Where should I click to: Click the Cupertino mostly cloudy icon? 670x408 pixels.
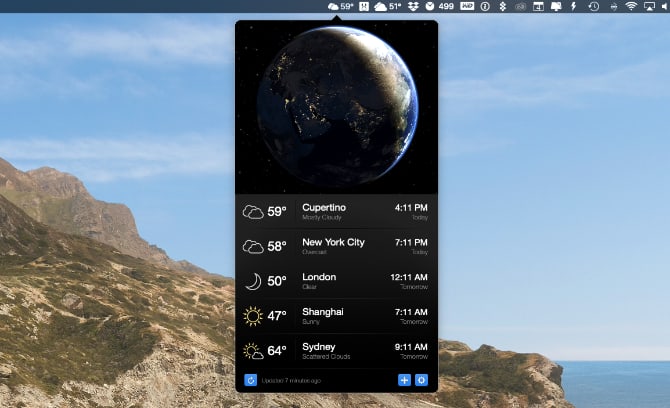click(253, 211)
